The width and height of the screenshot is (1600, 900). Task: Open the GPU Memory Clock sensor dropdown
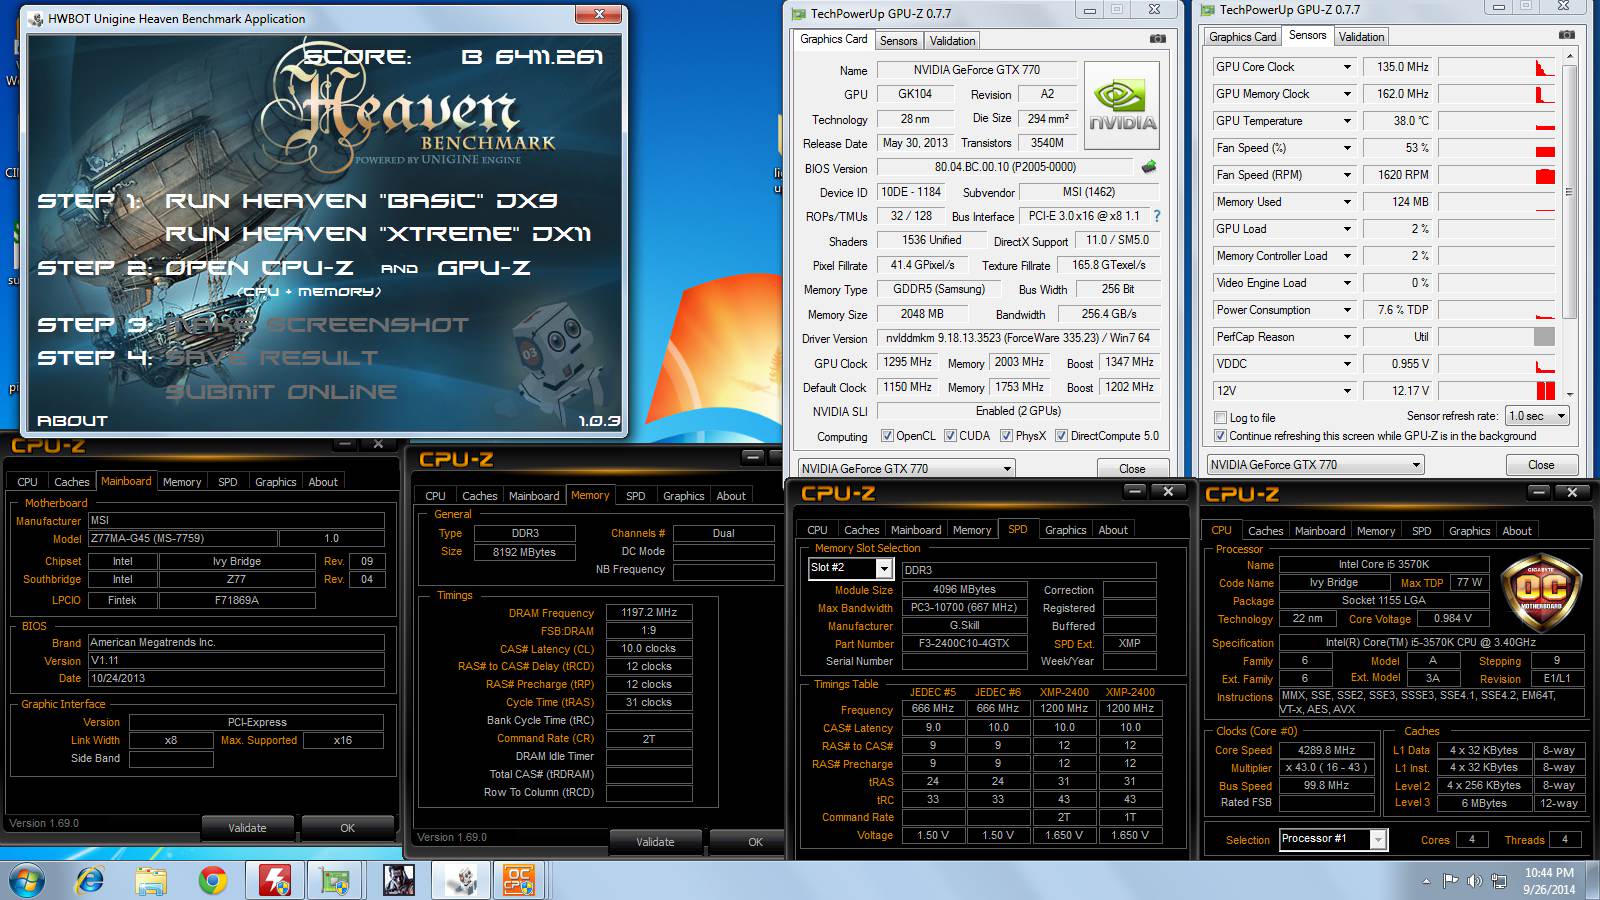(x=1347, y=94)
